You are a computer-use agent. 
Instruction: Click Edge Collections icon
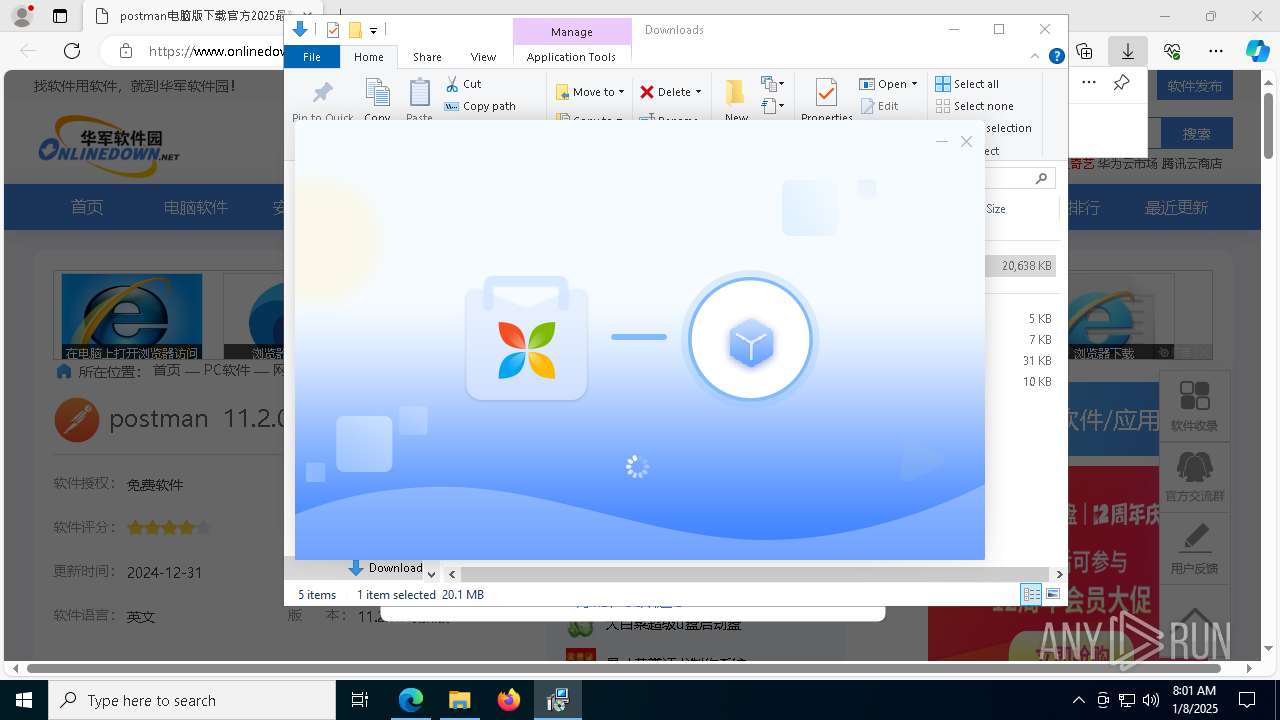[1084, 51]
